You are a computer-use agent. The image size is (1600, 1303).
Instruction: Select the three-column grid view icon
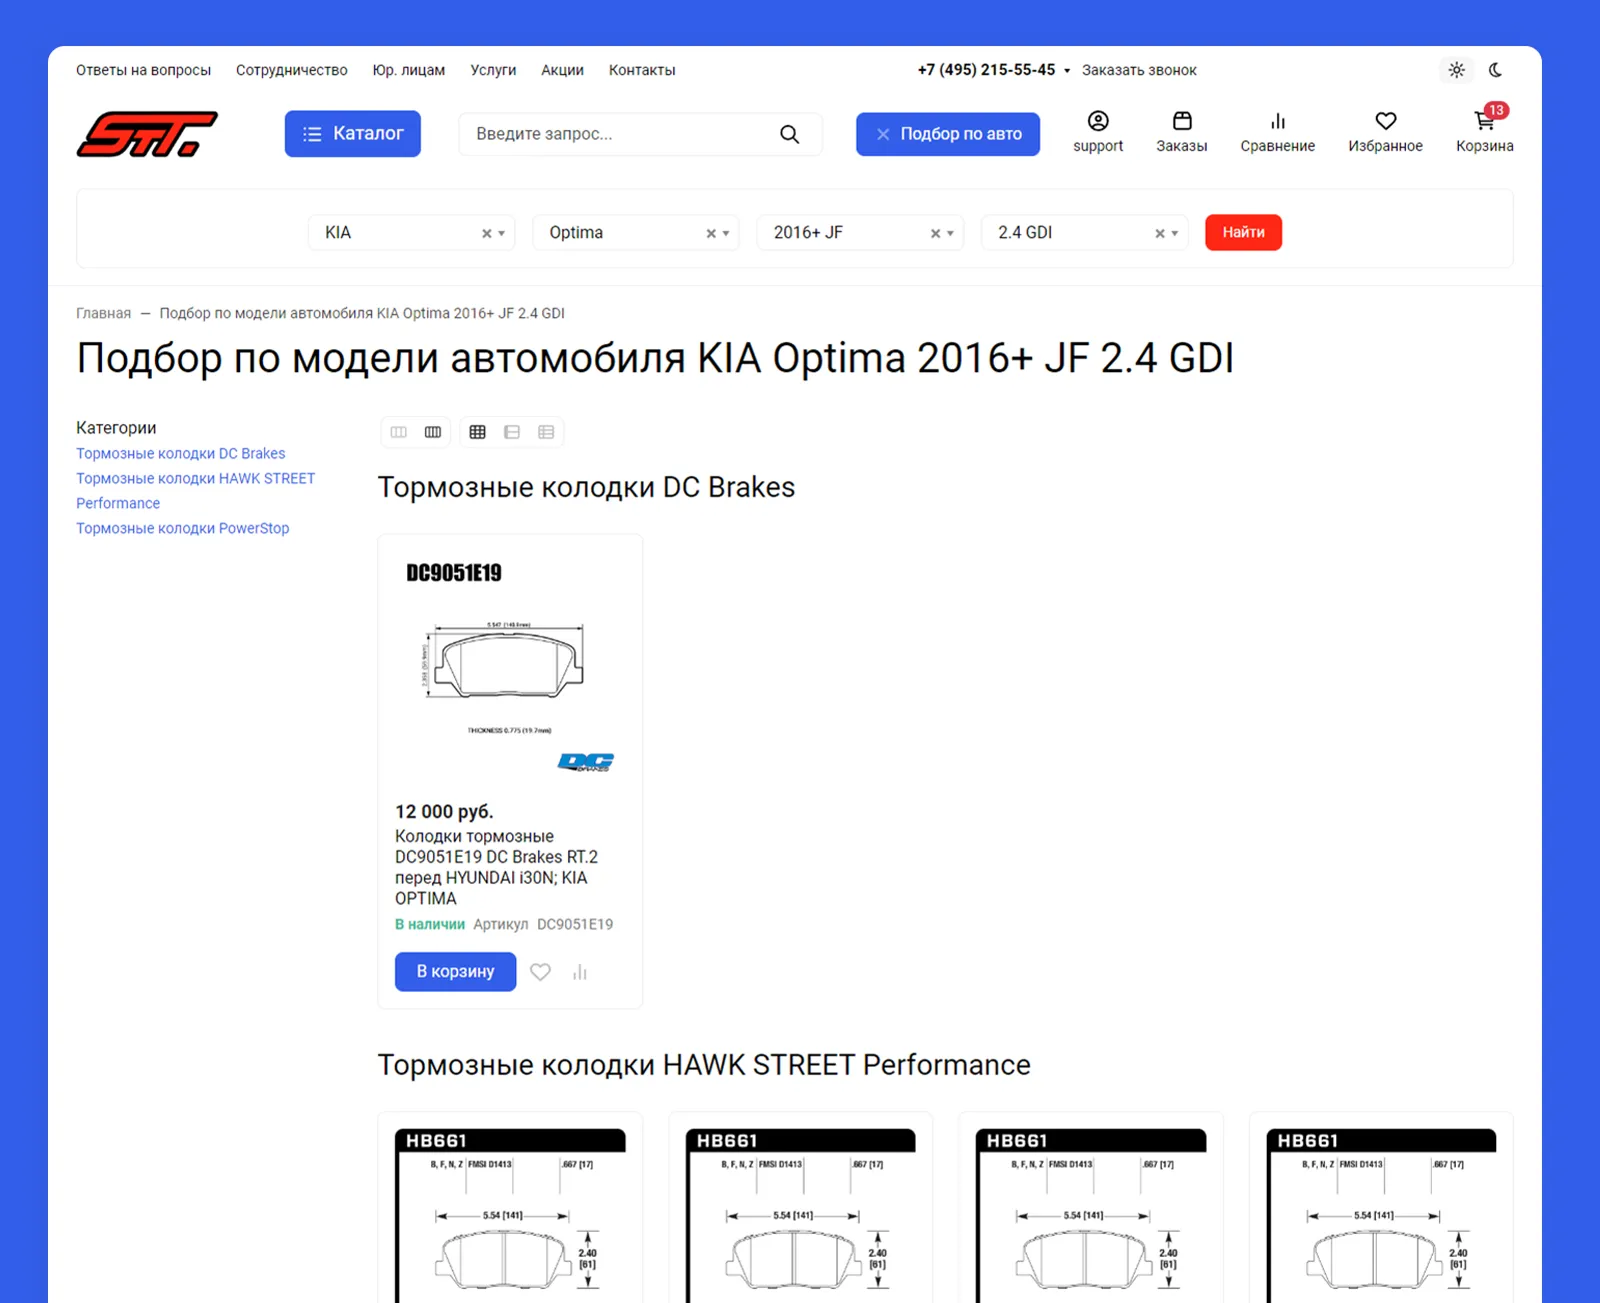399,432
